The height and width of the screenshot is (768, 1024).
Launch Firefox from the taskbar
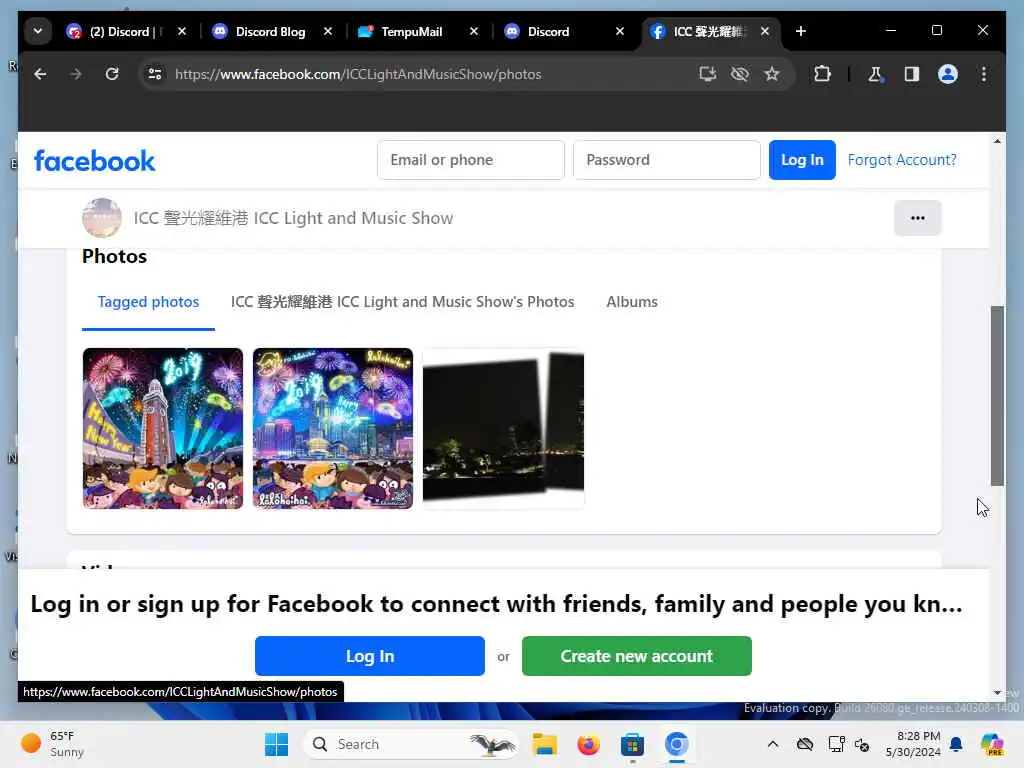pyautogui.click(x=588, y=744)
